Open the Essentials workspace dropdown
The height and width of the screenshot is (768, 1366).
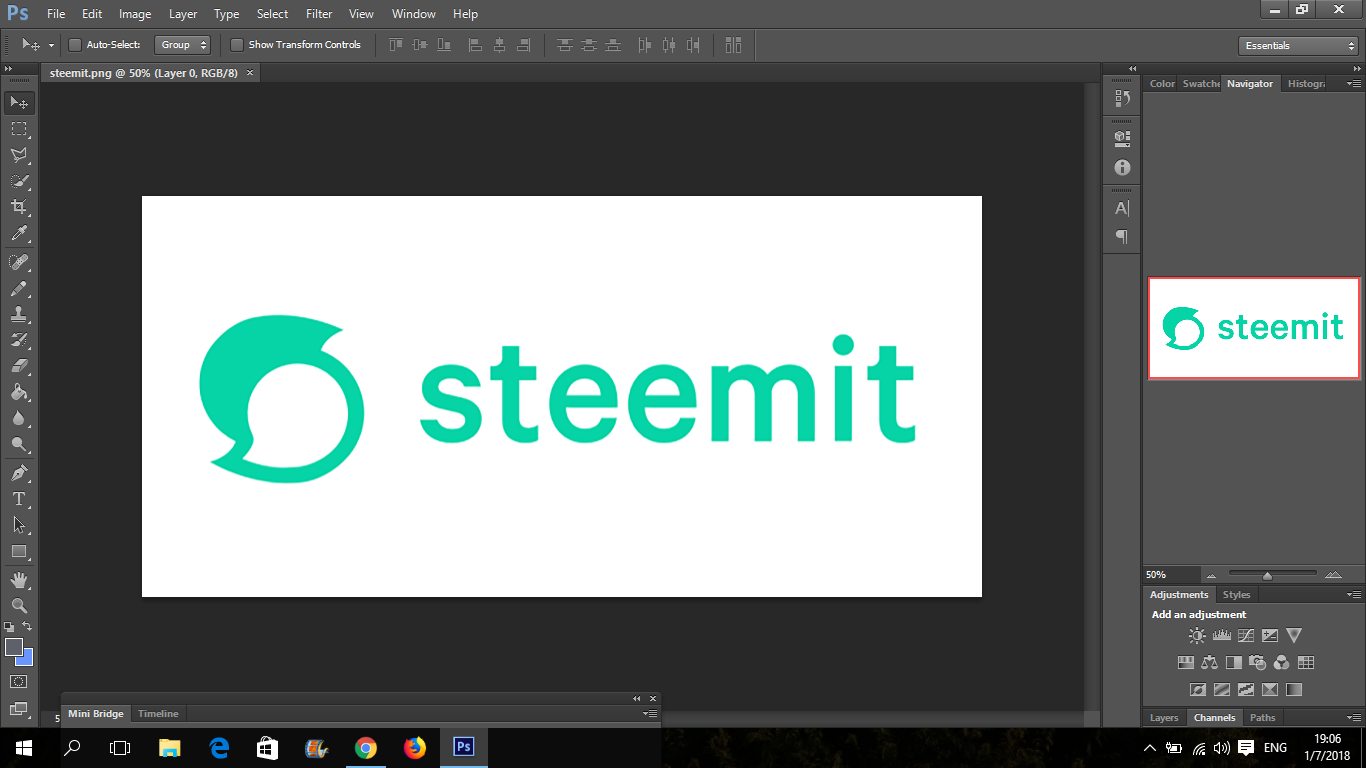coord(1297,46)
